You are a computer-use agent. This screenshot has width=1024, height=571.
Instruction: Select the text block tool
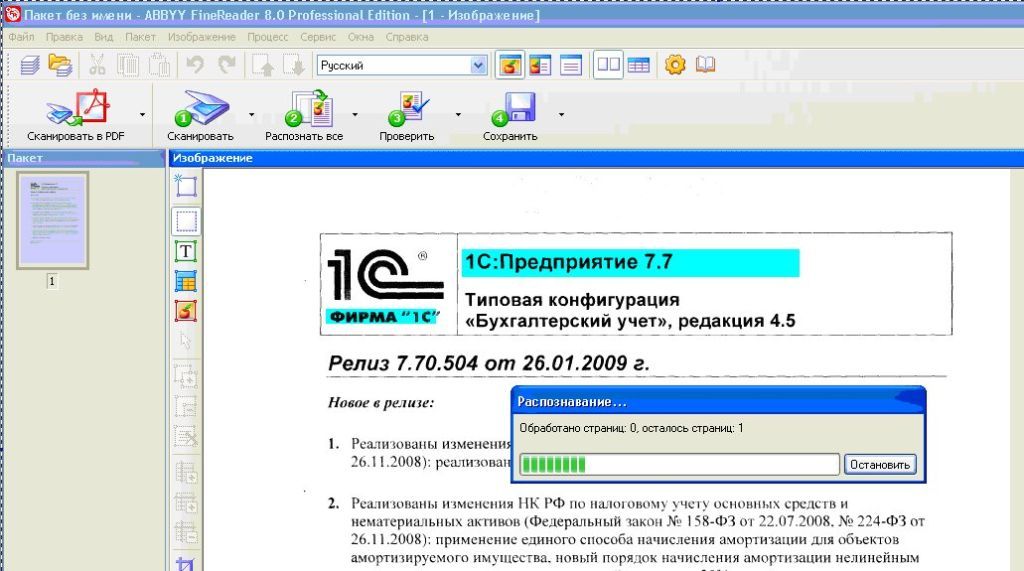click(x=186, y=251)
